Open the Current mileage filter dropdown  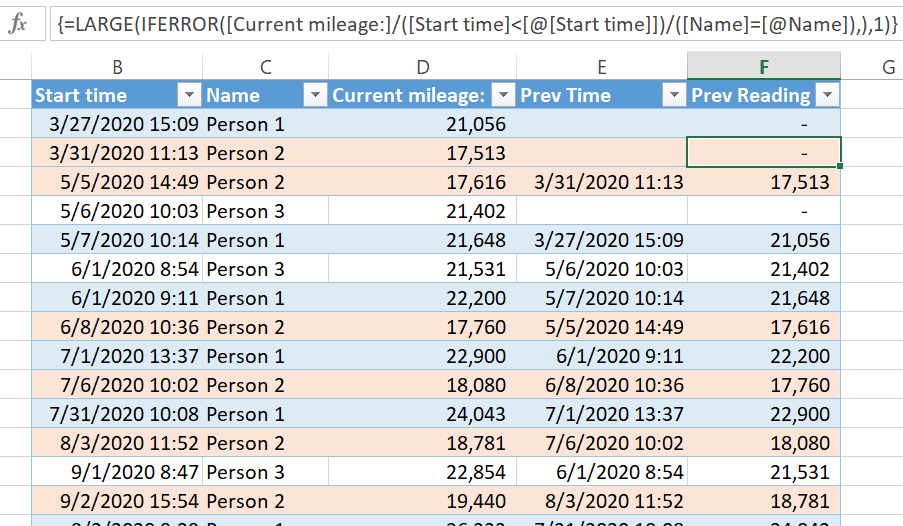click(x=503, y=94)
